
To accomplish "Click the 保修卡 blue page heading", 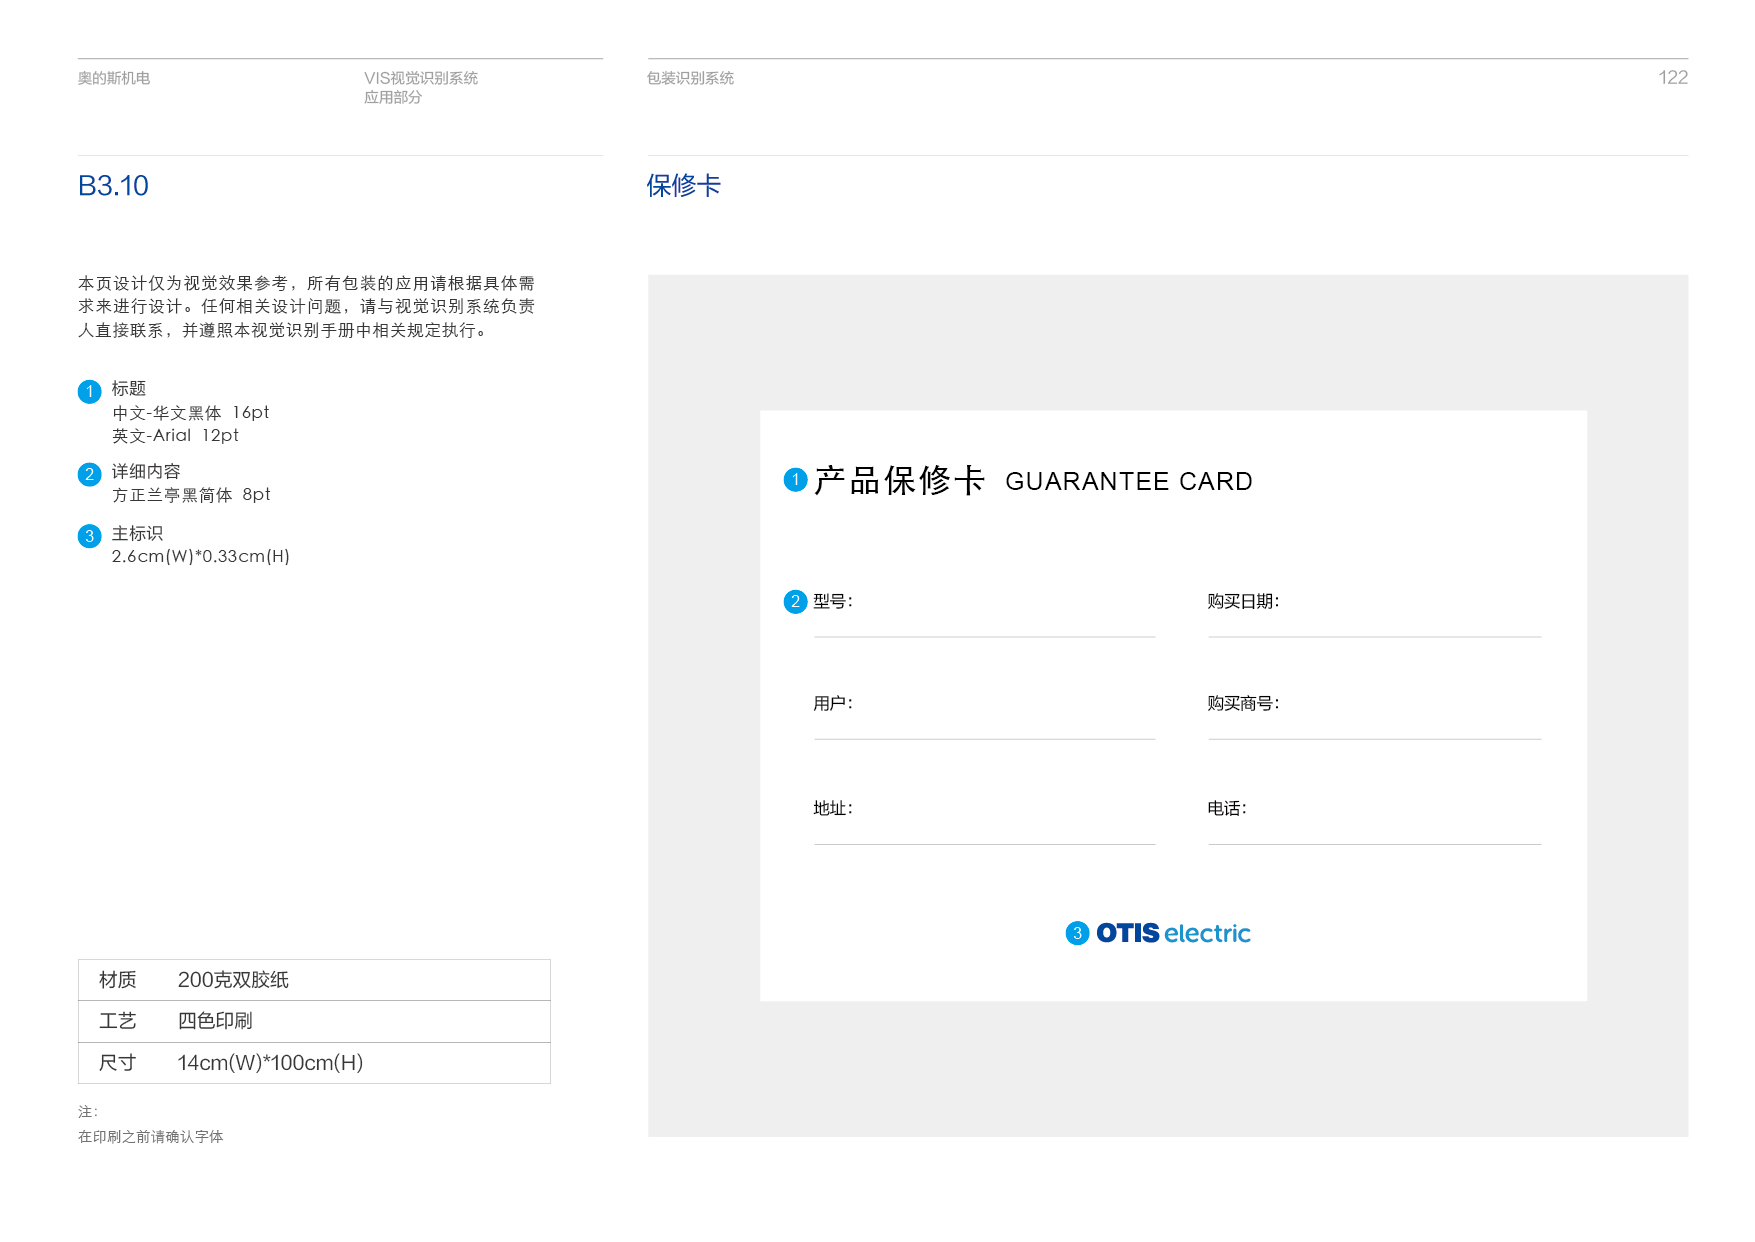I will 684,186.
